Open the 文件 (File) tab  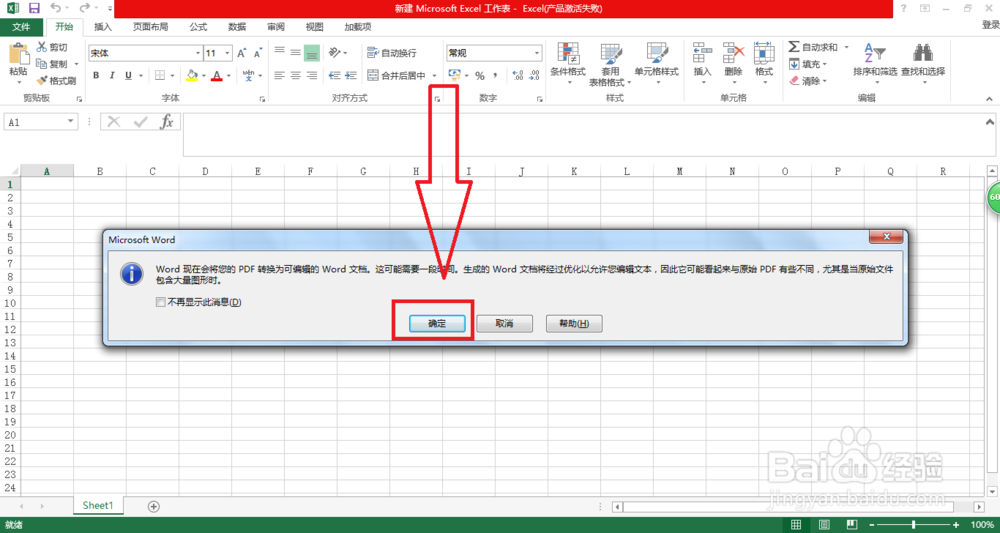click(22, 27)
